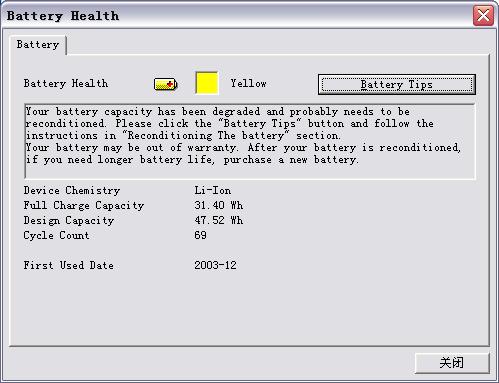The image size is (499, 383).
Task: Click the yellow health status swatch
Action: tap(207, 83)
